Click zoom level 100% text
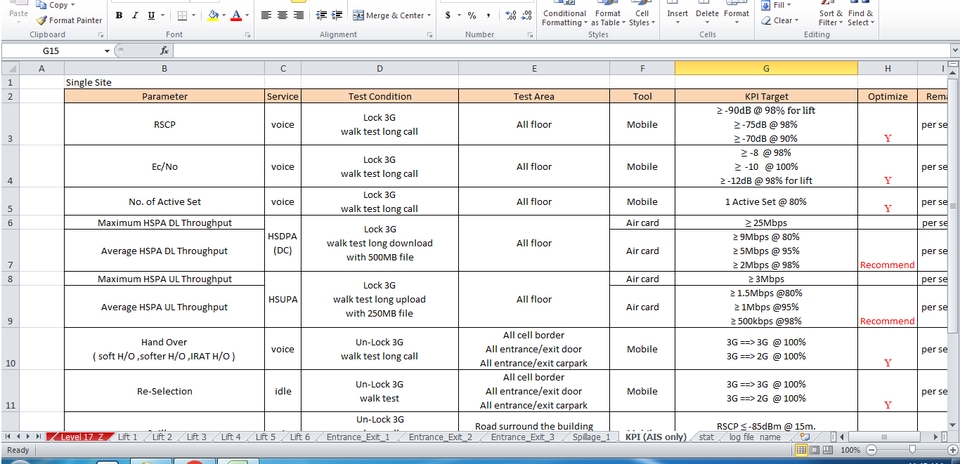960x464 pixels. tap(850, 450)
